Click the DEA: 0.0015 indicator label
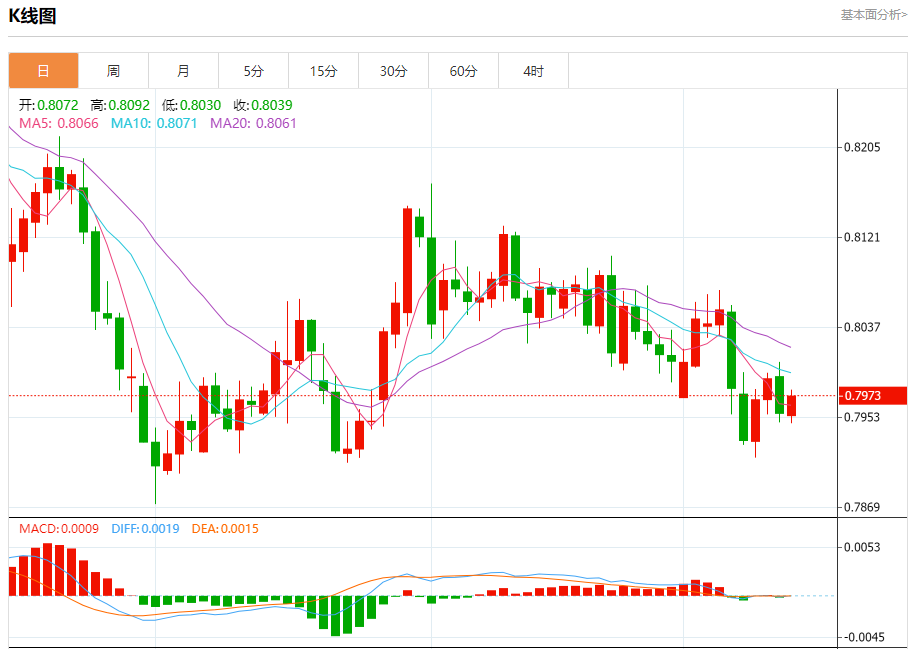The width and height of the screenshot is (916, 649). [x=224, y=528]
